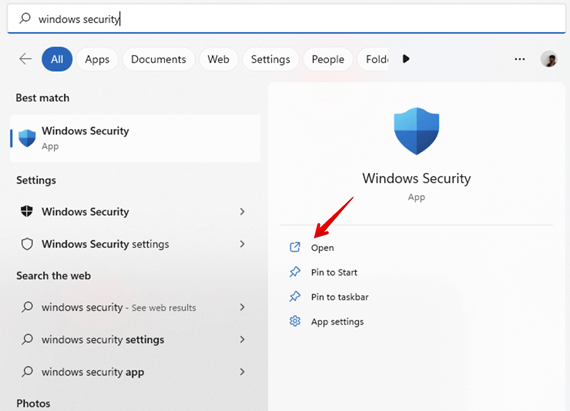Open 'windows security settings' web suggestion
Image resolution: width=570 pixels, height=411 pixels.
tap(135, 339)
